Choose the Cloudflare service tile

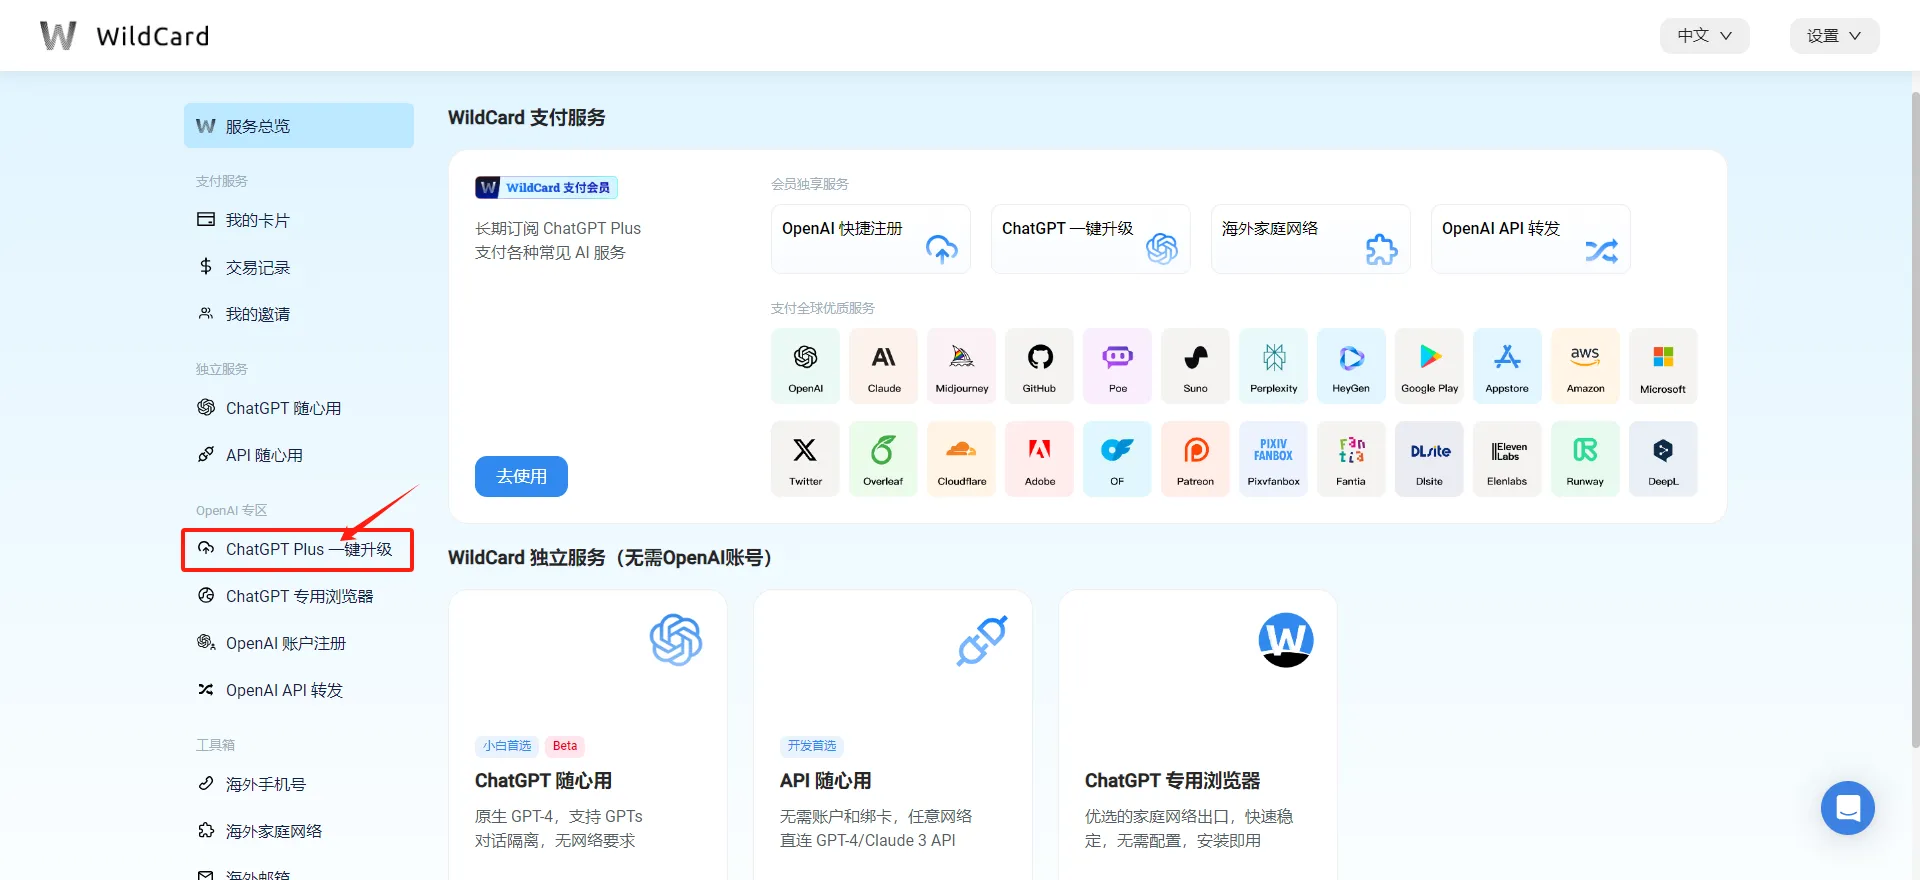(x=961, y=459)
